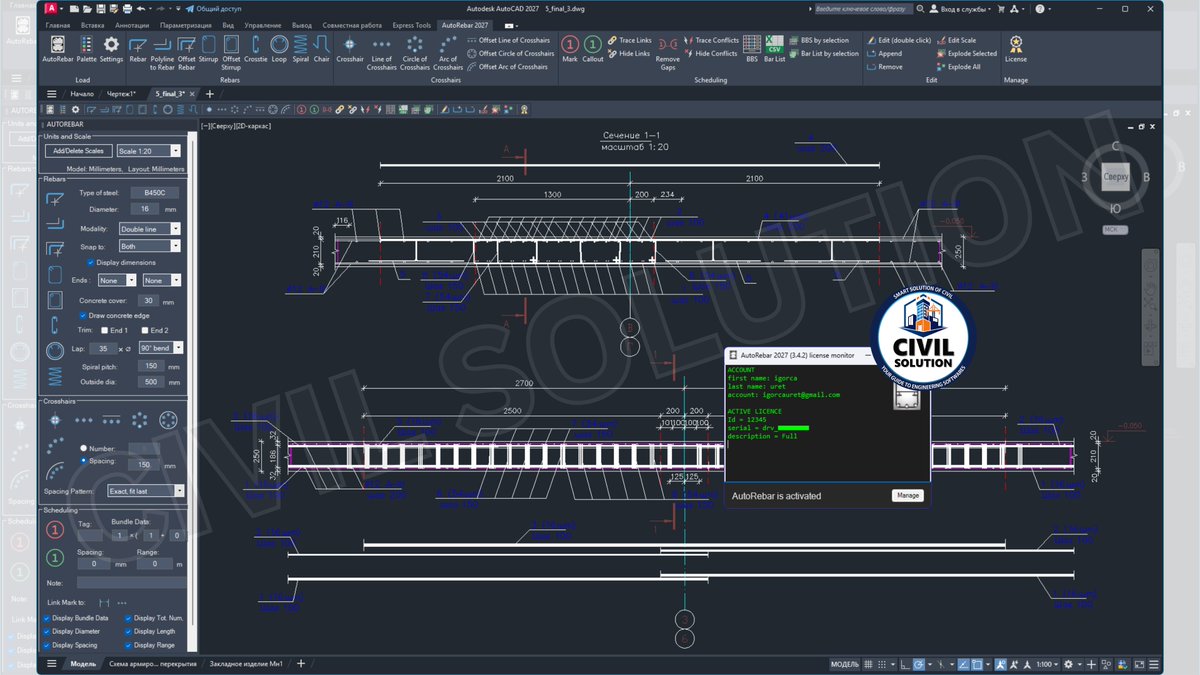Select the Rebar tool in ribbon
The width and height of the screenshot is (1200, 675).
pos(138,51)
